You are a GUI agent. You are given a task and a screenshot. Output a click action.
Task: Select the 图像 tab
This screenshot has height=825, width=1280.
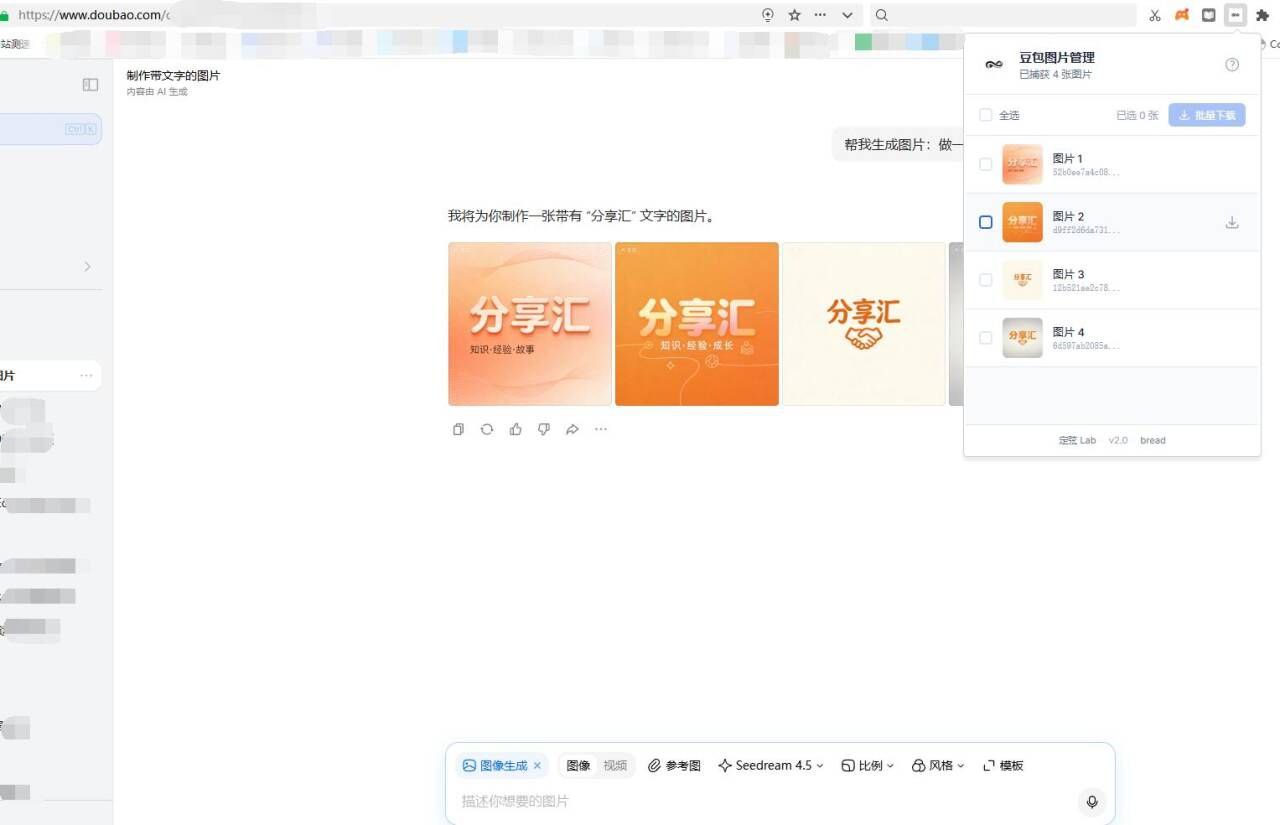click(x=578, y=765)
